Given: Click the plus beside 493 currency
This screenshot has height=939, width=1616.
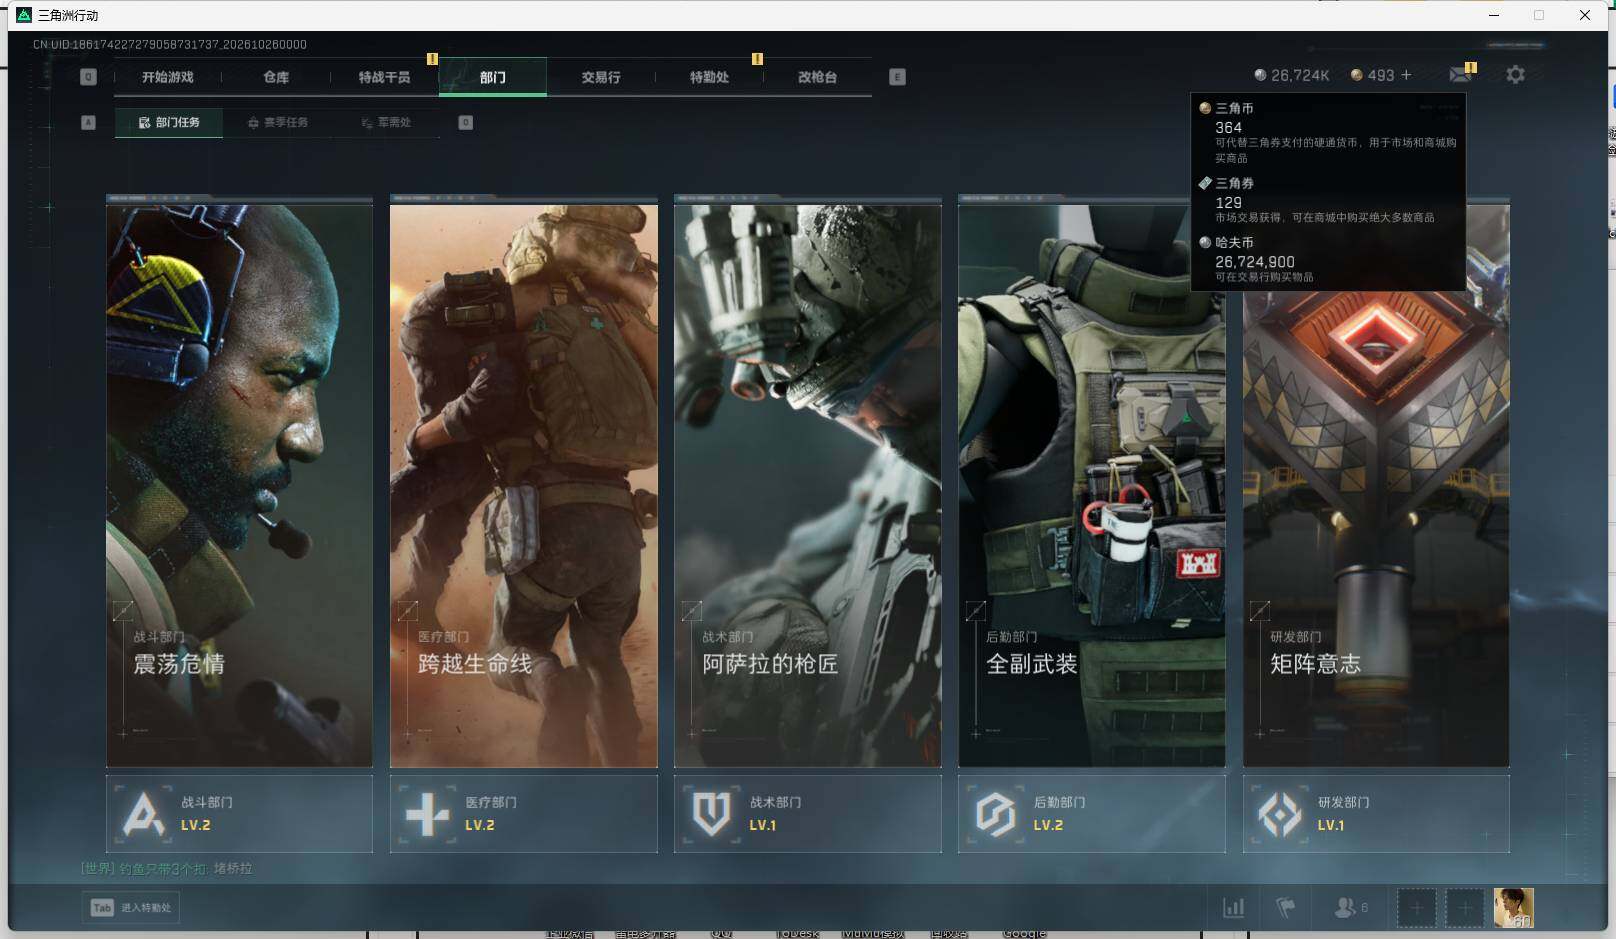Looking at the screenshot, I should coord(1406,75).
